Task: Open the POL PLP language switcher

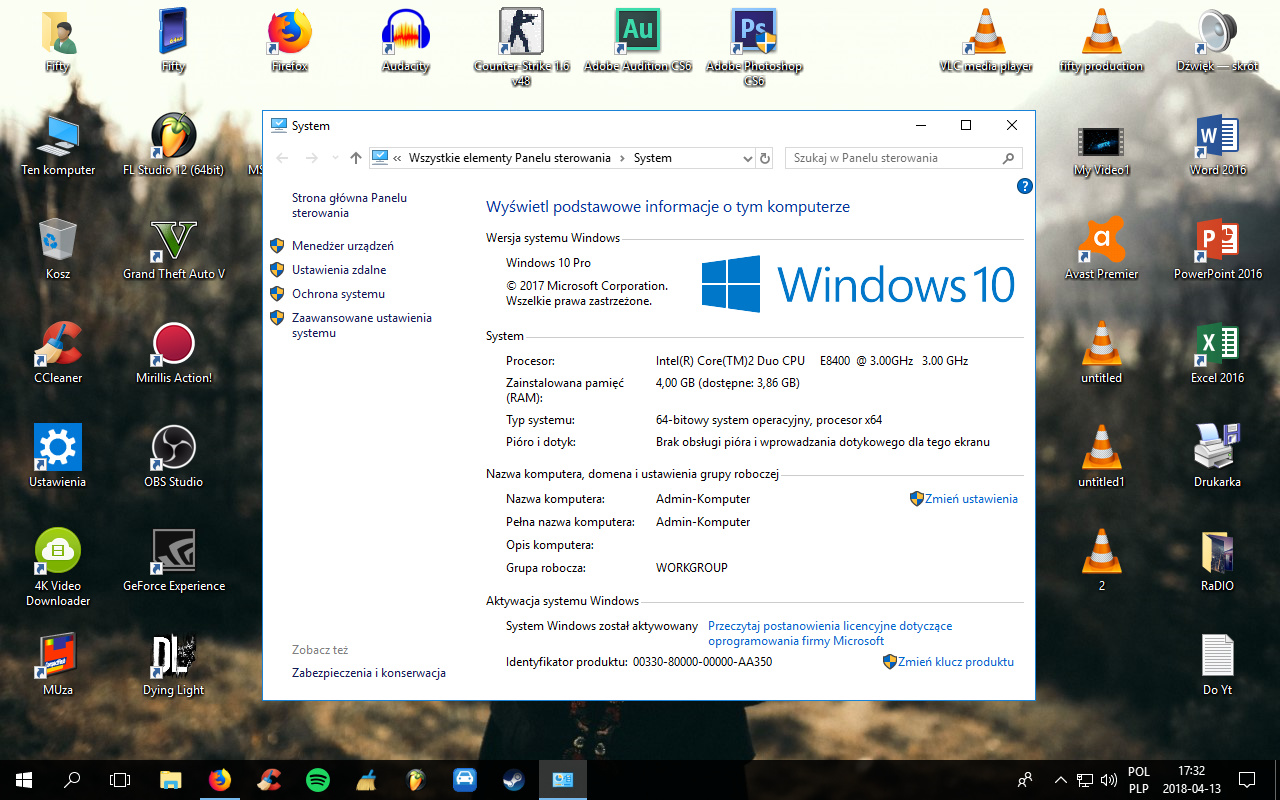Action: [1138, 779]
